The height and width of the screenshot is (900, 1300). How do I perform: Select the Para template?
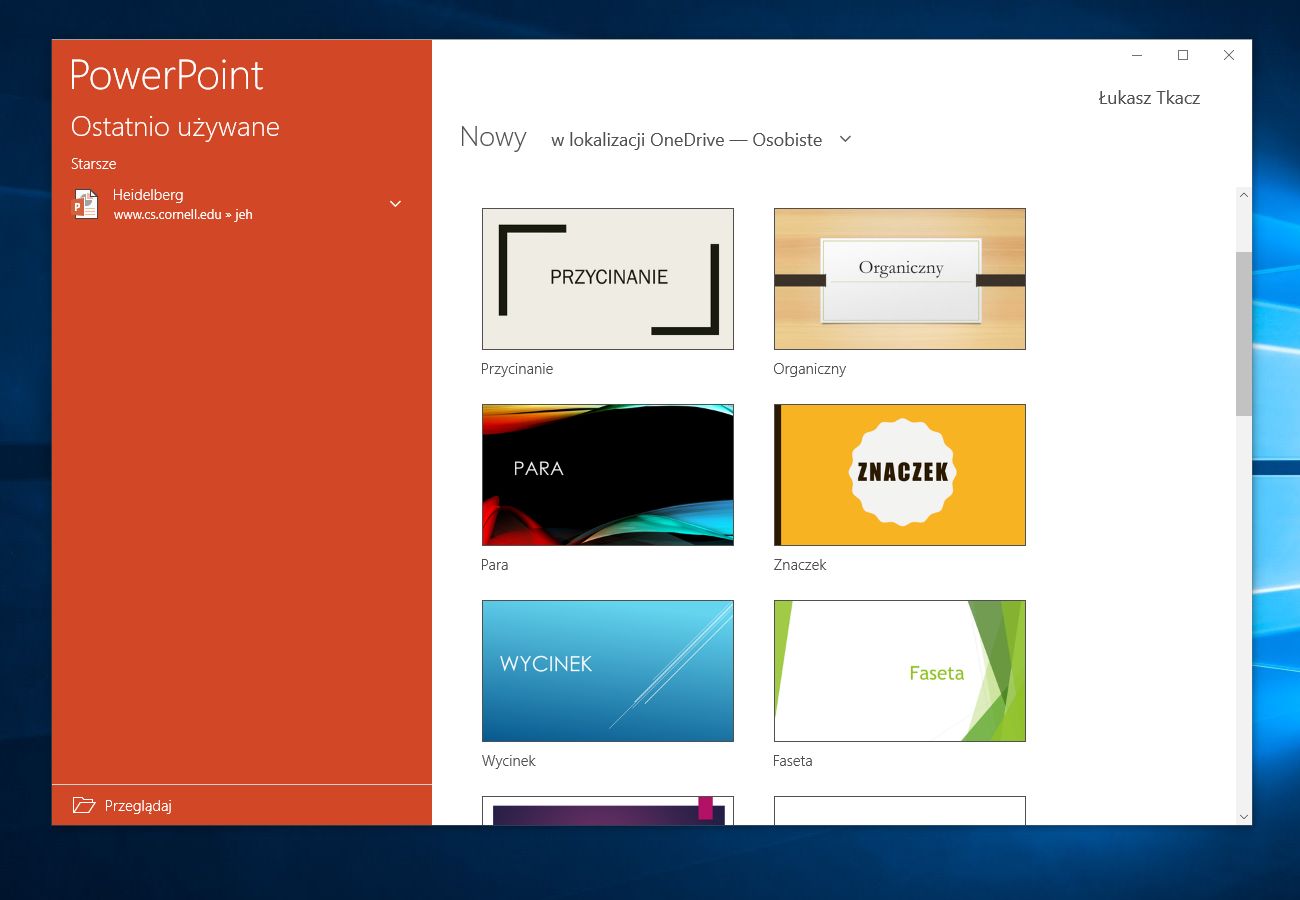607,474
